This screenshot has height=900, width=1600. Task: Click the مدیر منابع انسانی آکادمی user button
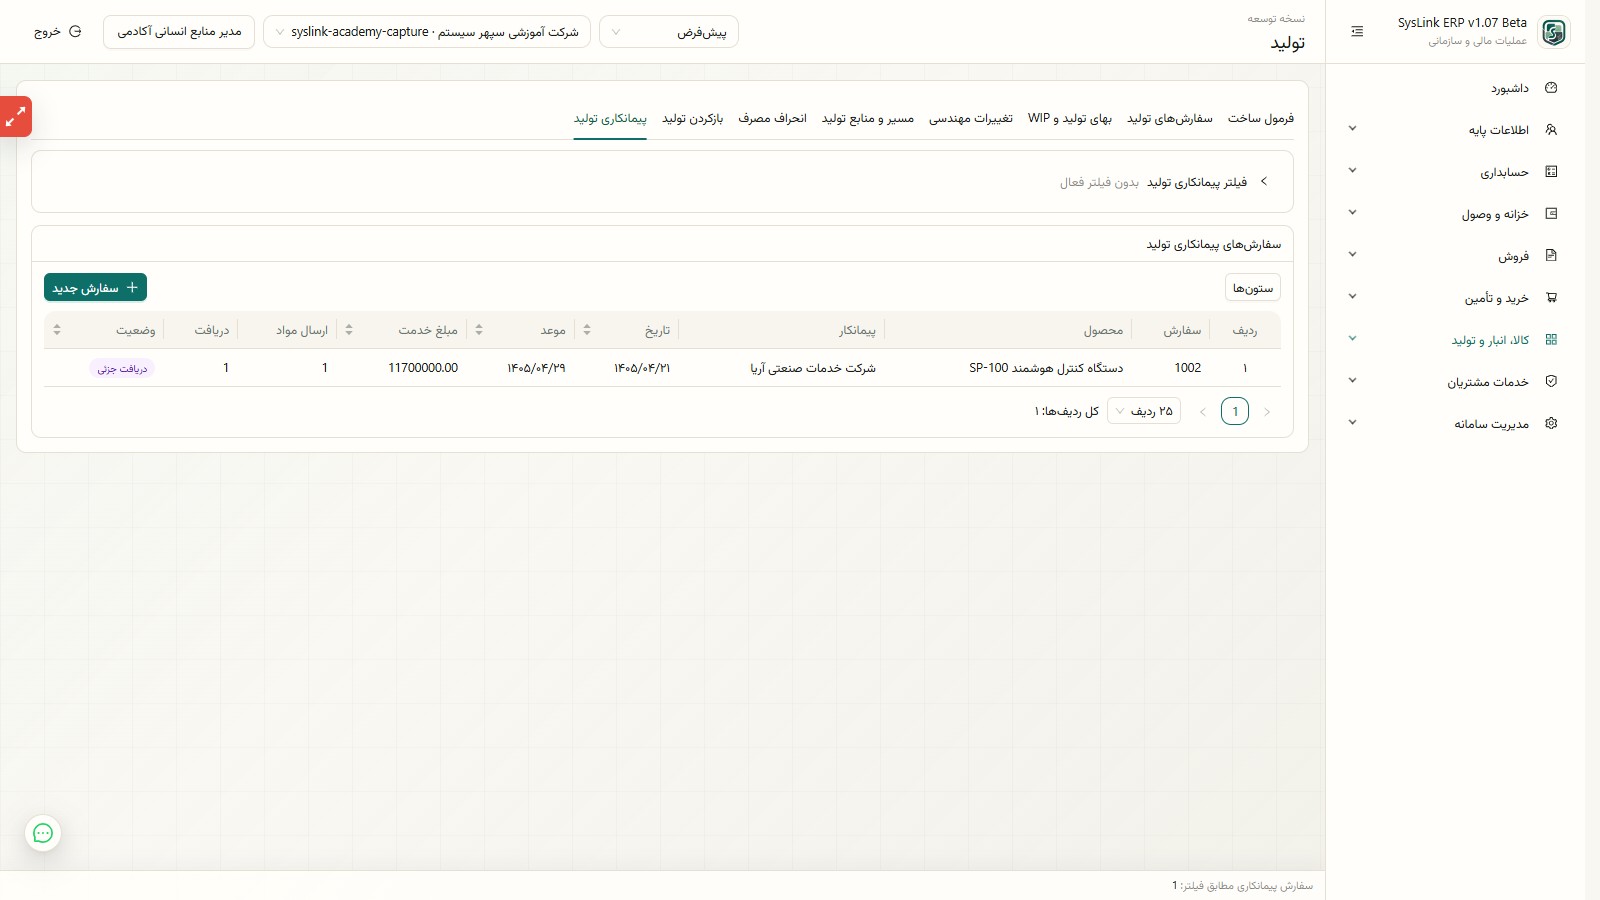pos(179,32)
